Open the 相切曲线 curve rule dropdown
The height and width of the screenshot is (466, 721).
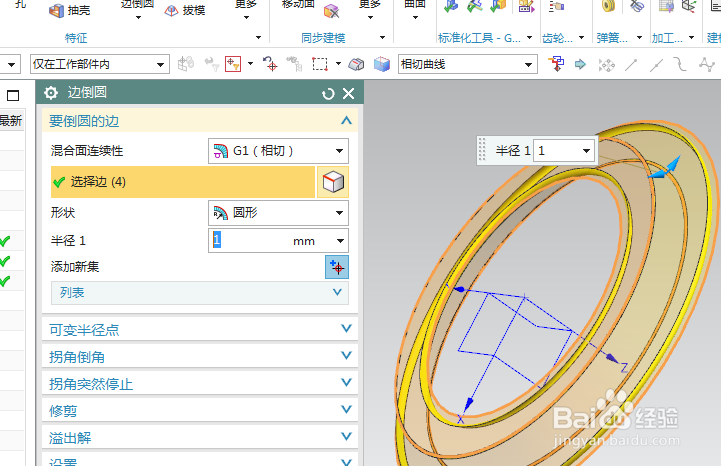[528, 65]
